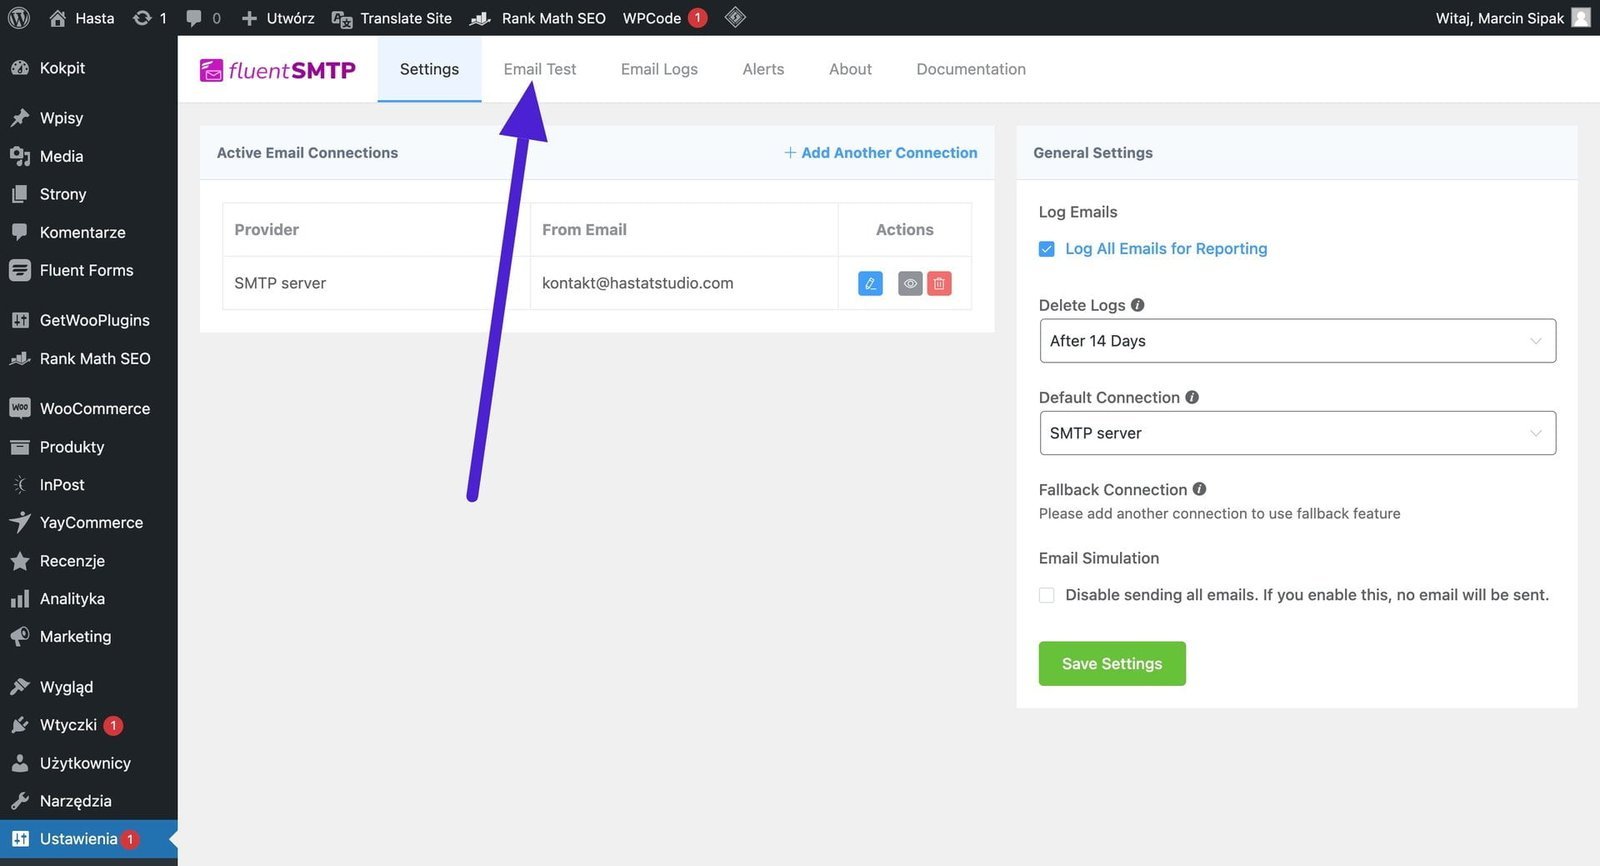This screenshot has height=866, width=1600.
Task: Switch to the Email Test tab
Action: (x=540, y=69)
